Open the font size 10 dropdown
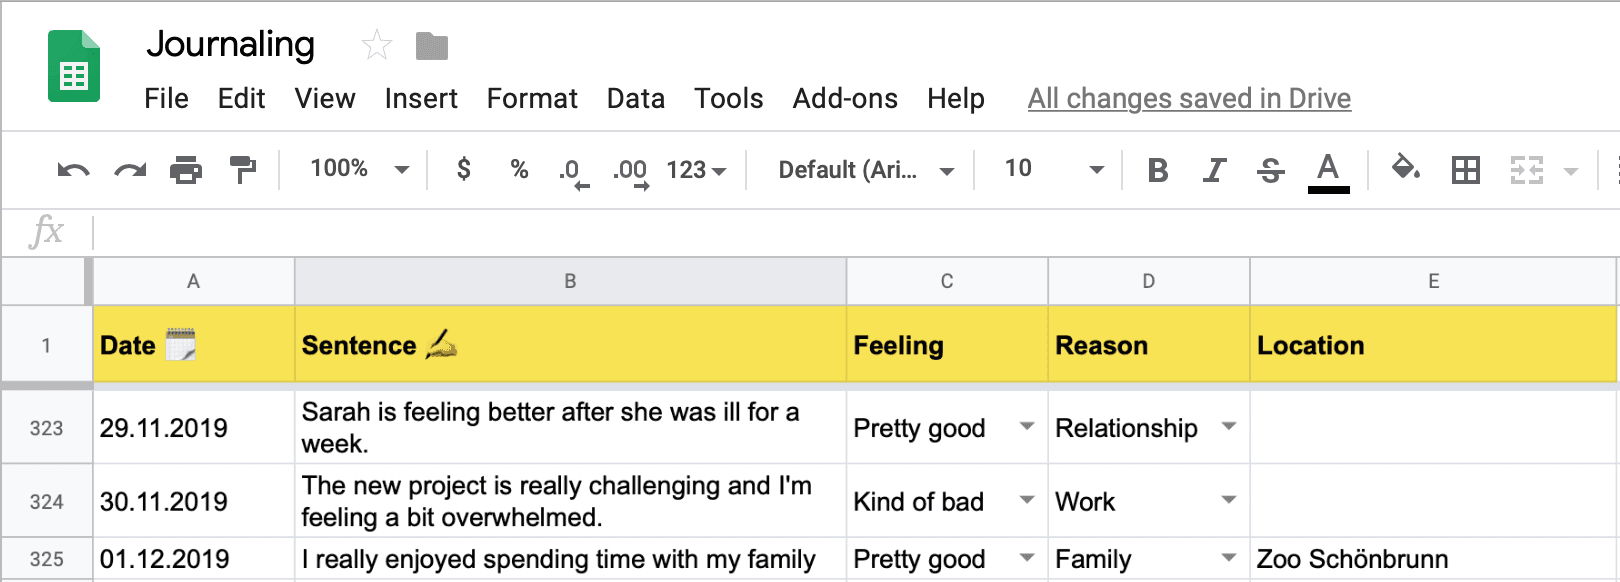The width and height of the screenshot is (1620, 582). tap(1054, 169)
